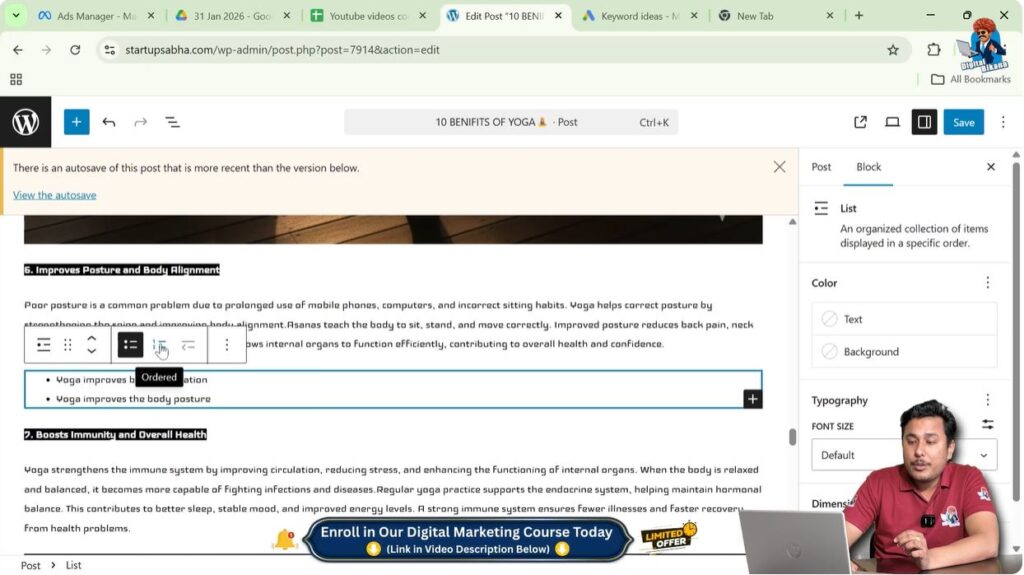Screen dimensions: 1024x575
Task: Dismiss the autosave notice
Action: tap(779, 167)
